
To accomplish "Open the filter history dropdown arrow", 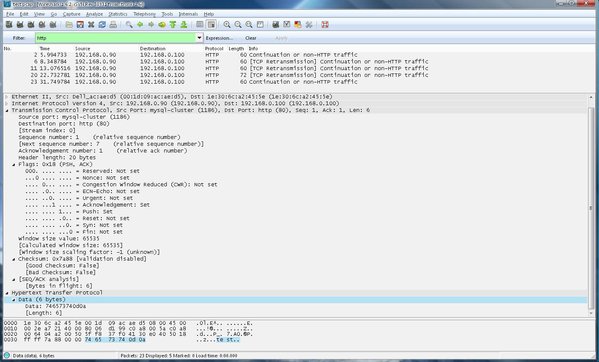I will pyautogui.click(x=199, y=38).
